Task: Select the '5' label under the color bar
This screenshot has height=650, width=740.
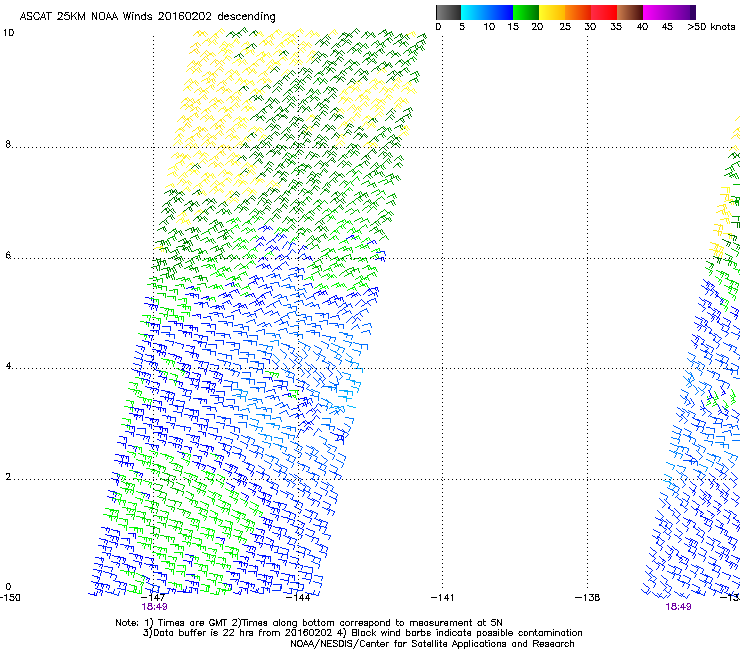Action: coord(462,27)
